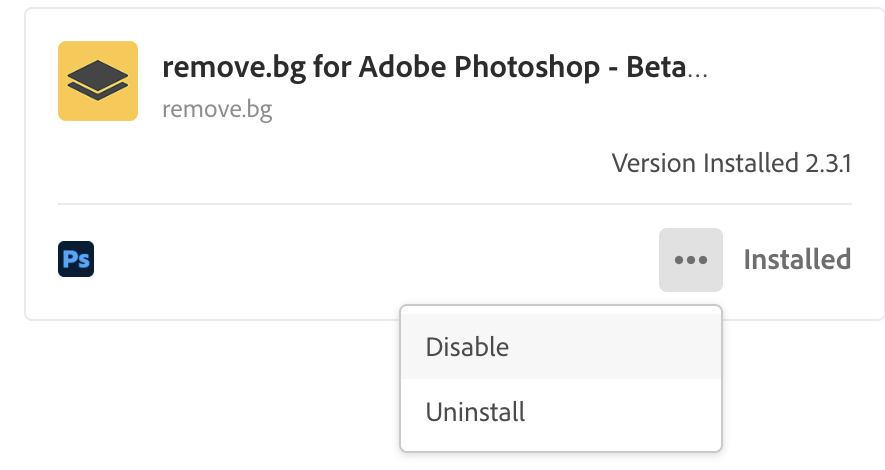The width and height of the screenshot is (885, 470).
Task: Open the three-dot more options button
Action: pyautogui.click(x=691, y=260)
